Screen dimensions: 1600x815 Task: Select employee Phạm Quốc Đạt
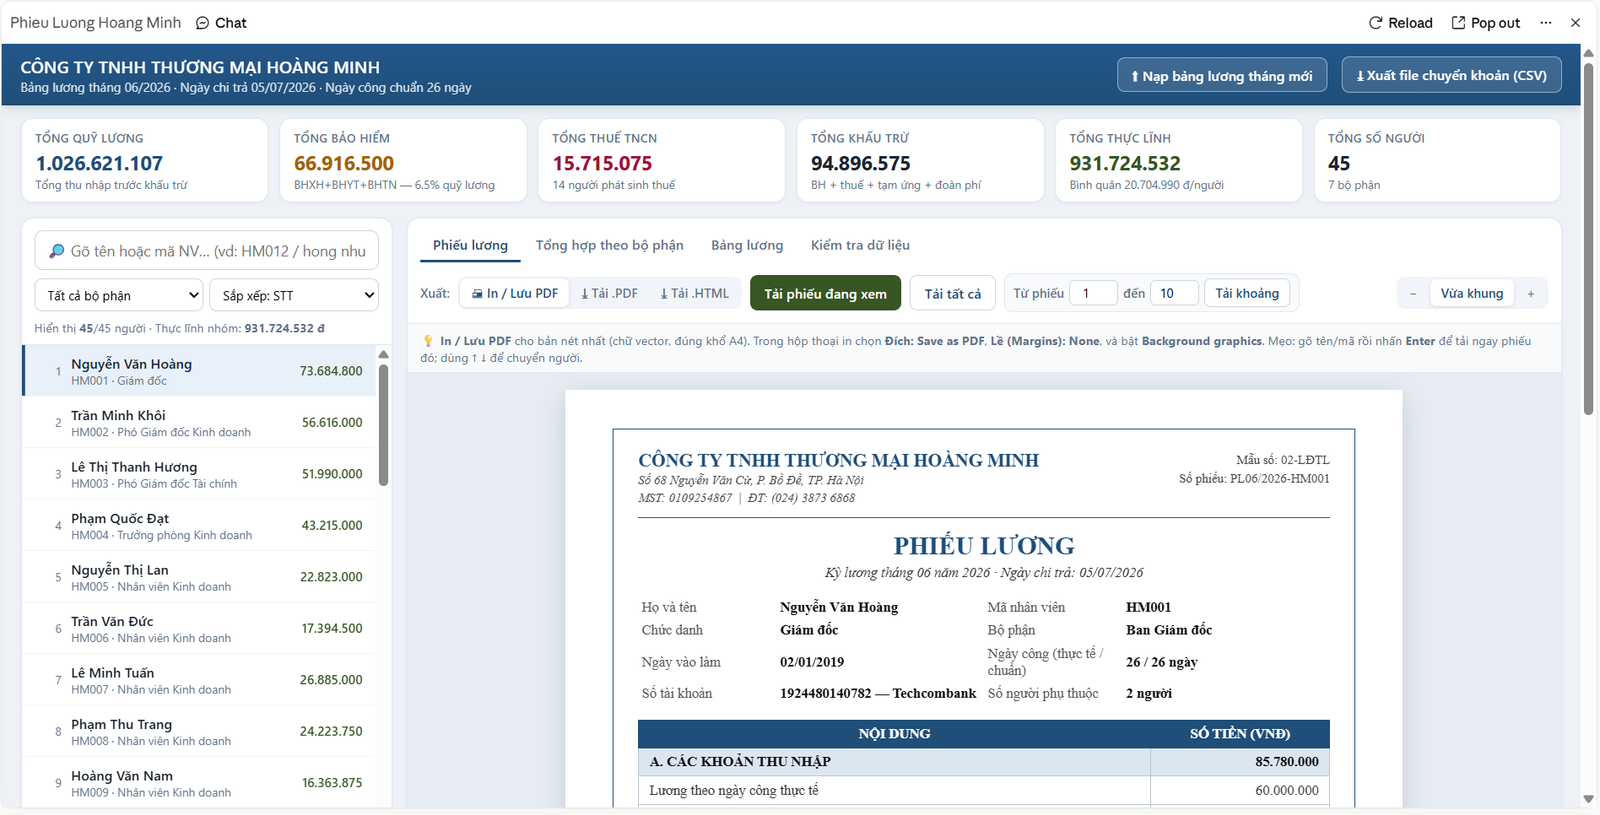tap(199, 525)
